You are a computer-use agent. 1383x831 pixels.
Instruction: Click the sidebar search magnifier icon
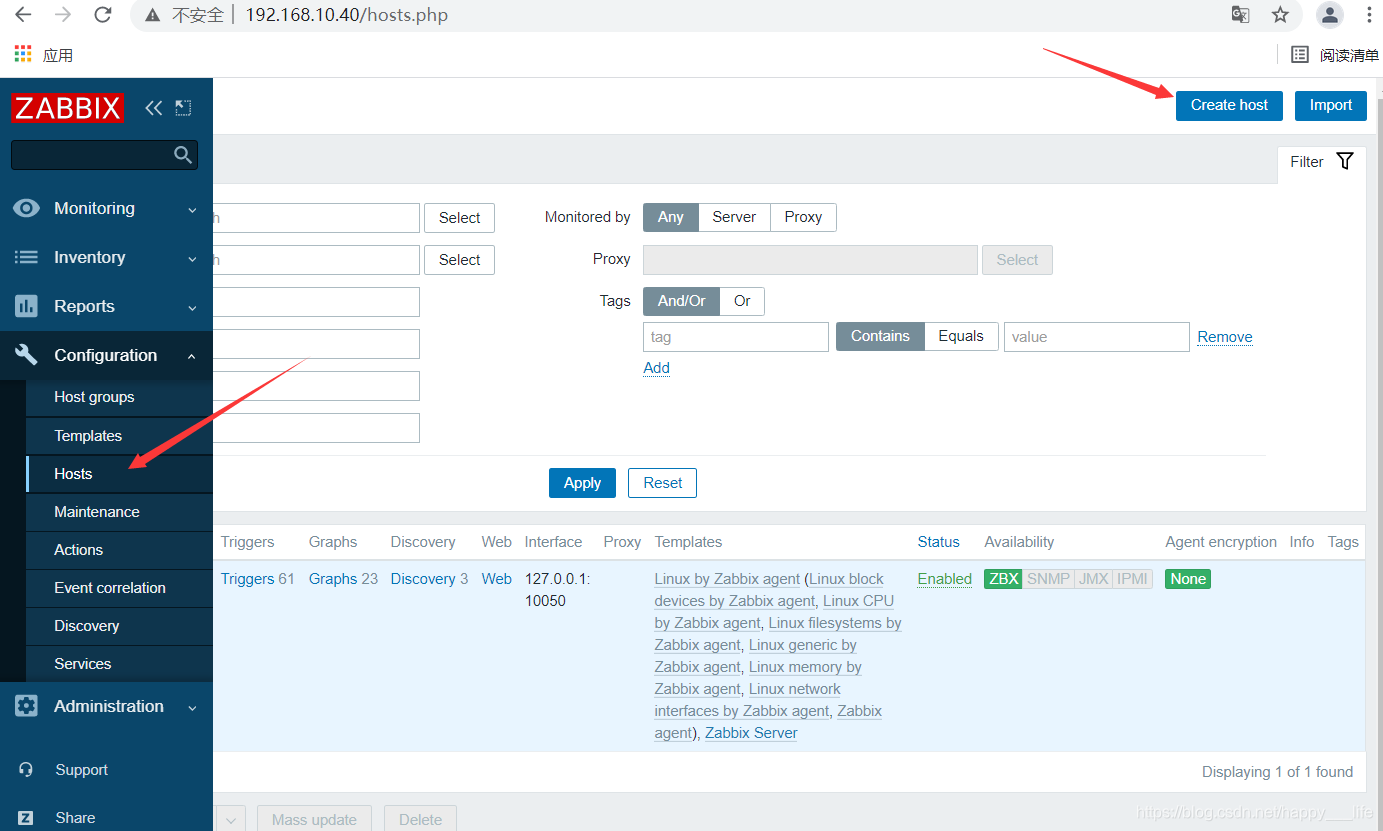click(183, 155)
